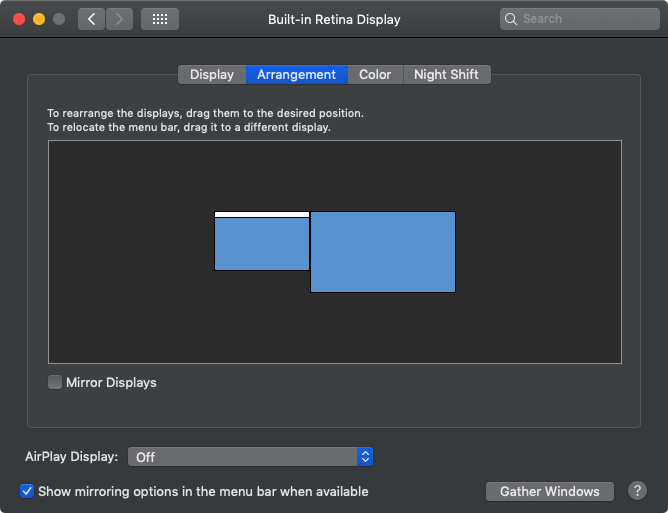Screen dimensions: 668x513
Task: Click the relocate menu bar instruction text
Action: [x=189, y=127]
